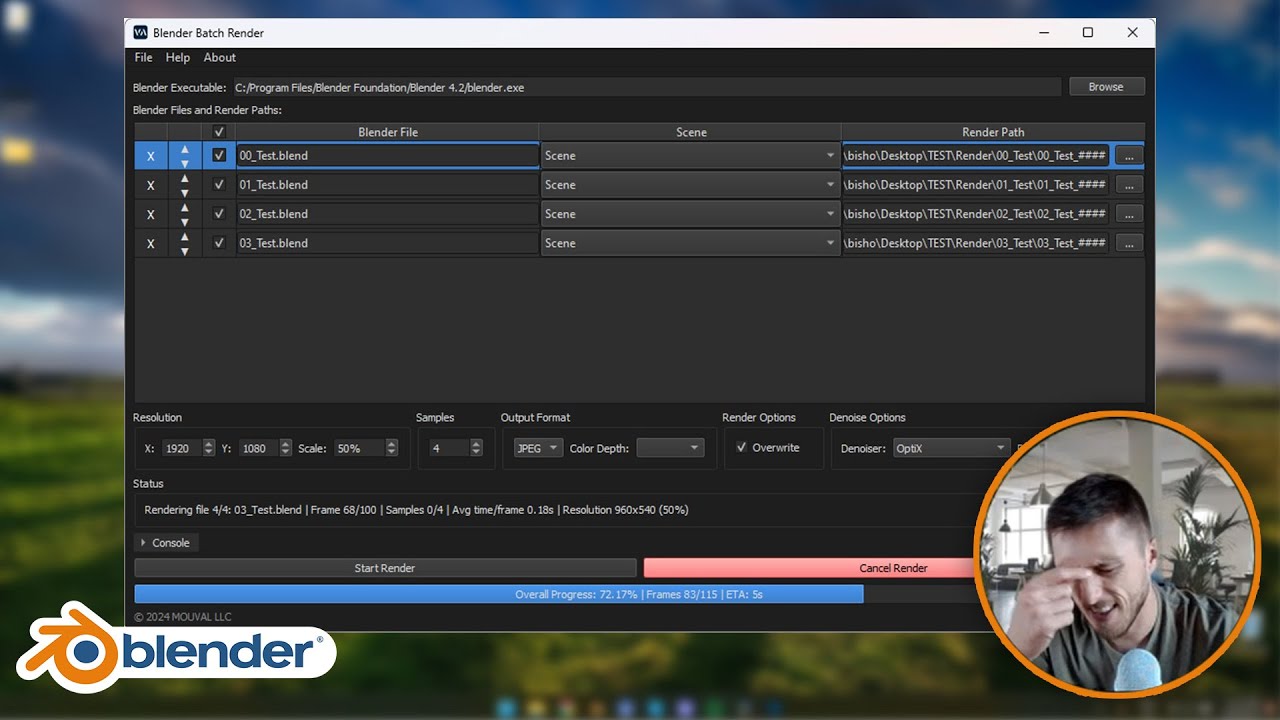Move 02_Test.blend down using its down arrow
Screen dimensions: 1280x720
click(185, 221)
